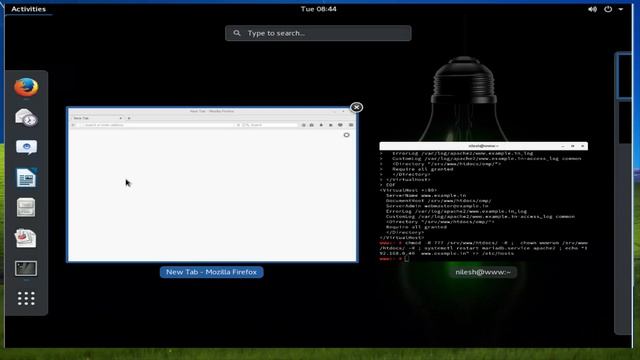Open the Files cabinet icon in dock

(x=26, y=207)
